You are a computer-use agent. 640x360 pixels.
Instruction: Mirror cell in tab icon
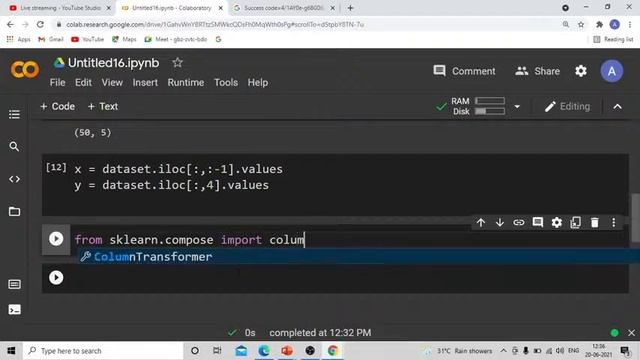(x=576, y=222)
